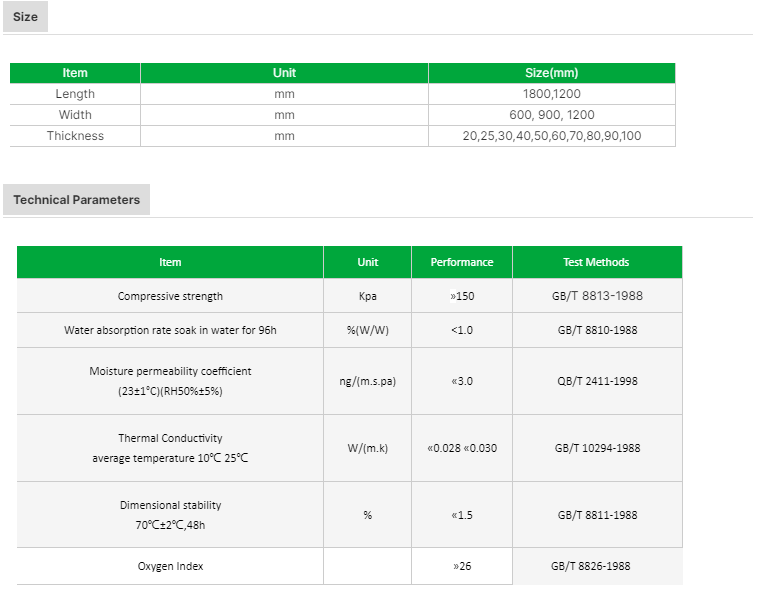Click the Thickness values cell 20,25,30...100

pyautogui.click(x=551, y=136)
